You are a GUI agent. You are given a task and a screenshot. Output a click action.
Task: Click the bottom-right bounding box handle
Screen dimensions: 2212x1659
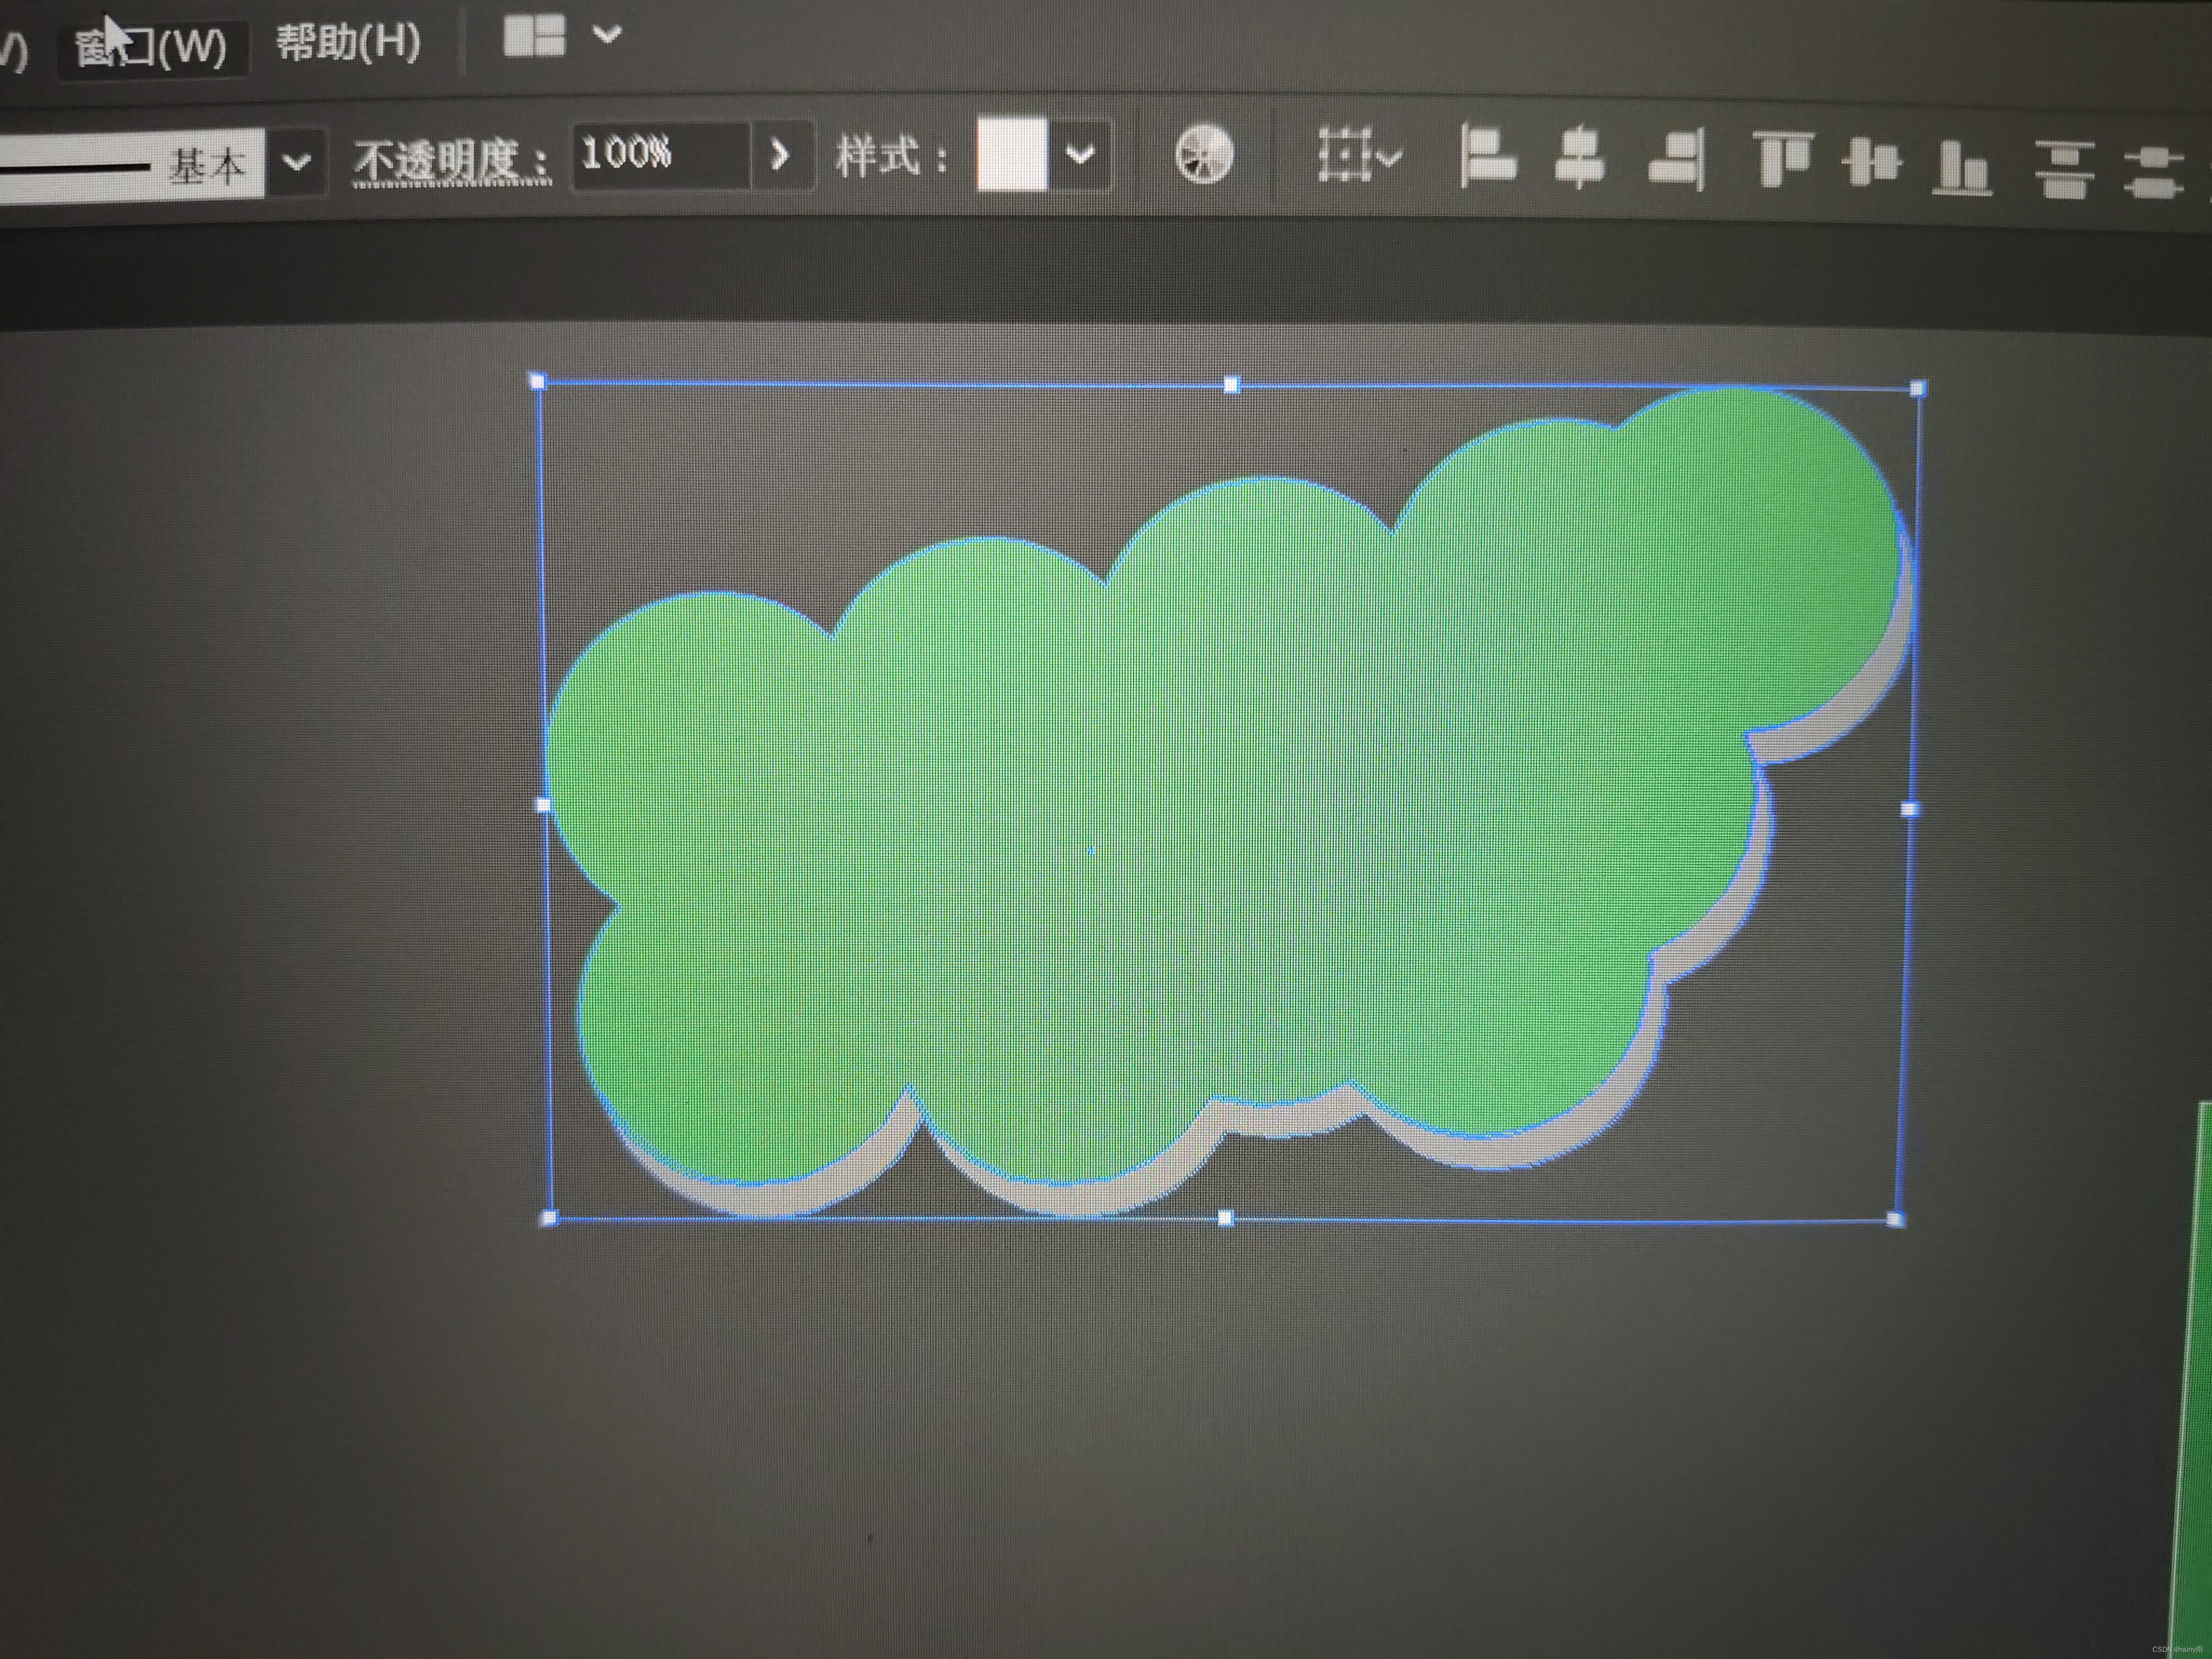[x=1896, y=1219]
